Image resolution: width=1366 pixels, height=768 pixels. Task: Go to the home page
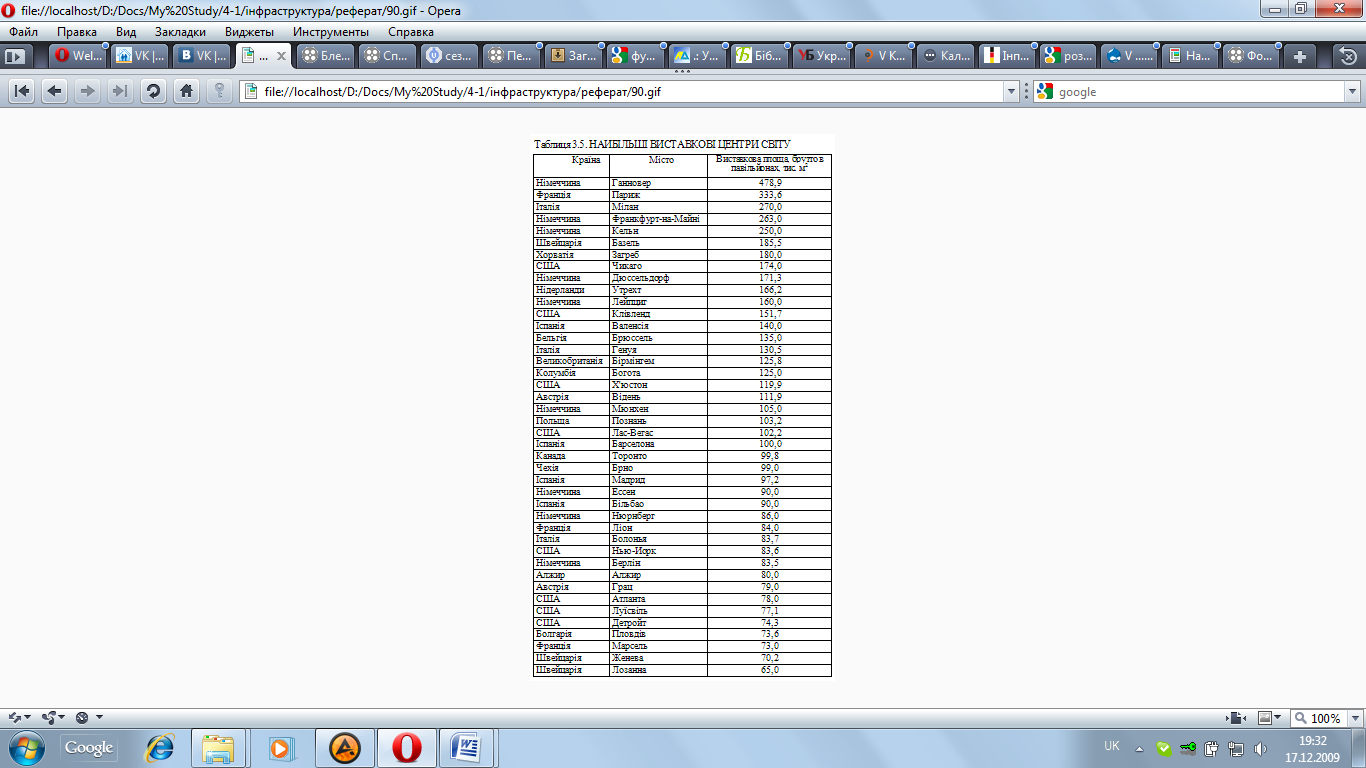[186, 91]
